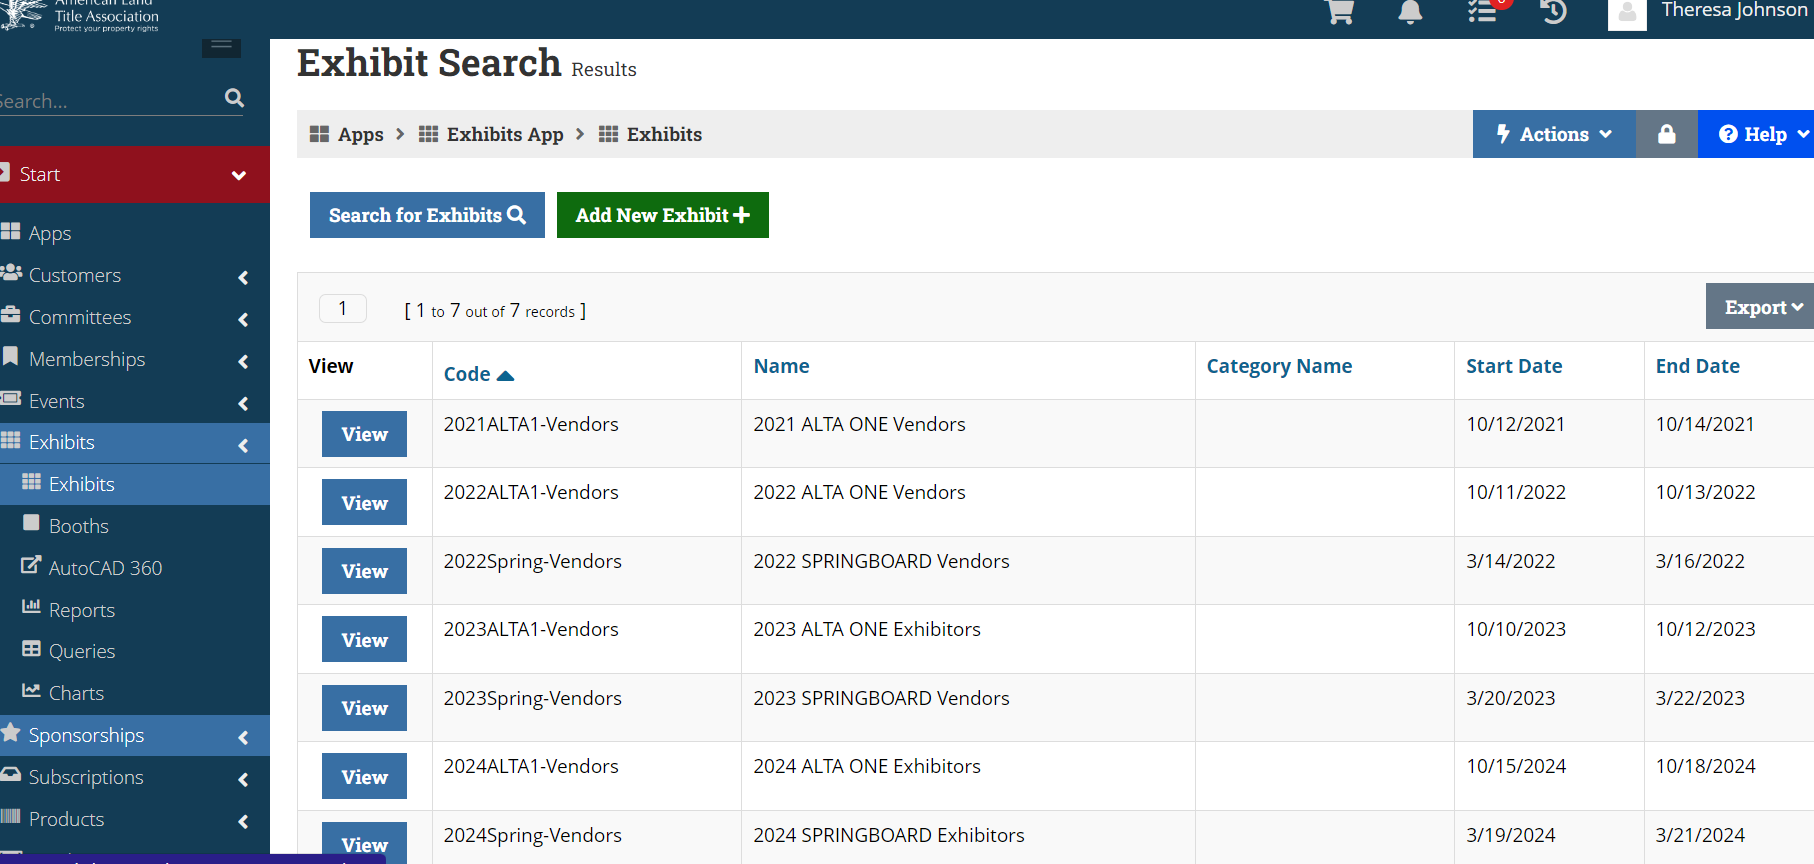1814x864 pixels.
Task: Click the Apps sidebar icon
Action: [11, 232]
